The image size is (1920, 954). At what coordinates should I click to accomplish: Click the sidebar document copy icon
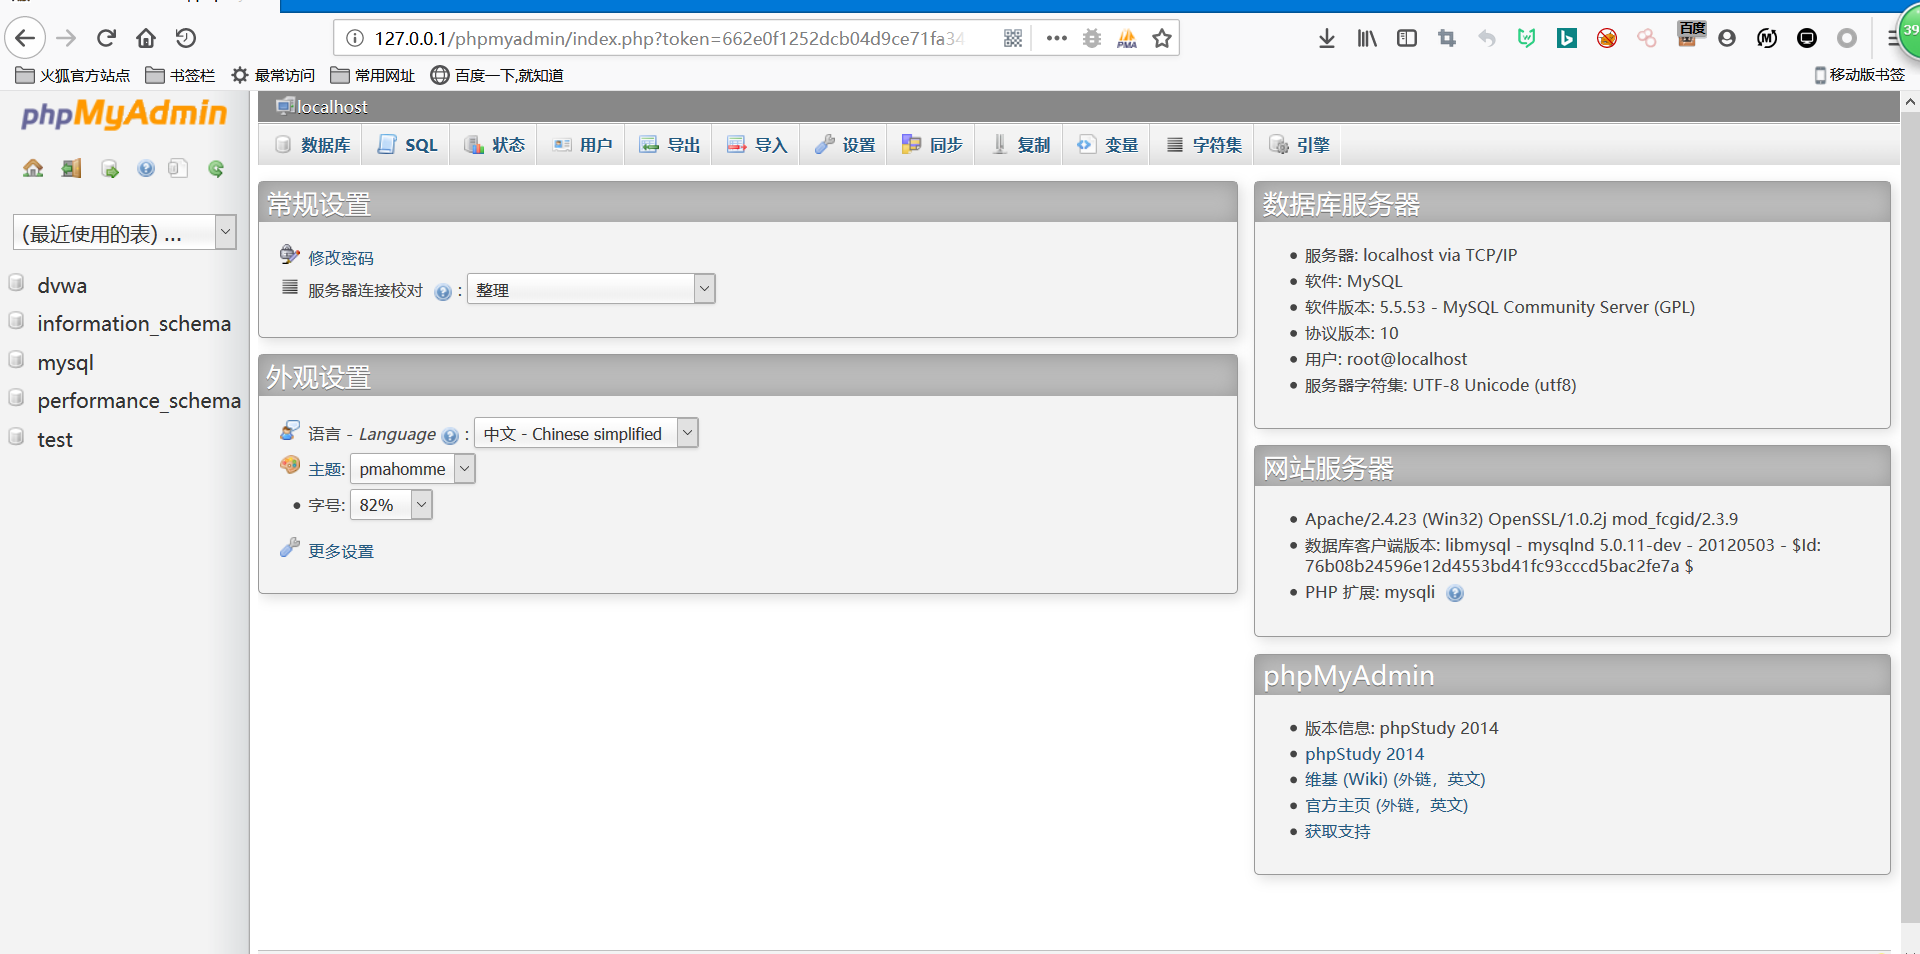[178, 168]
